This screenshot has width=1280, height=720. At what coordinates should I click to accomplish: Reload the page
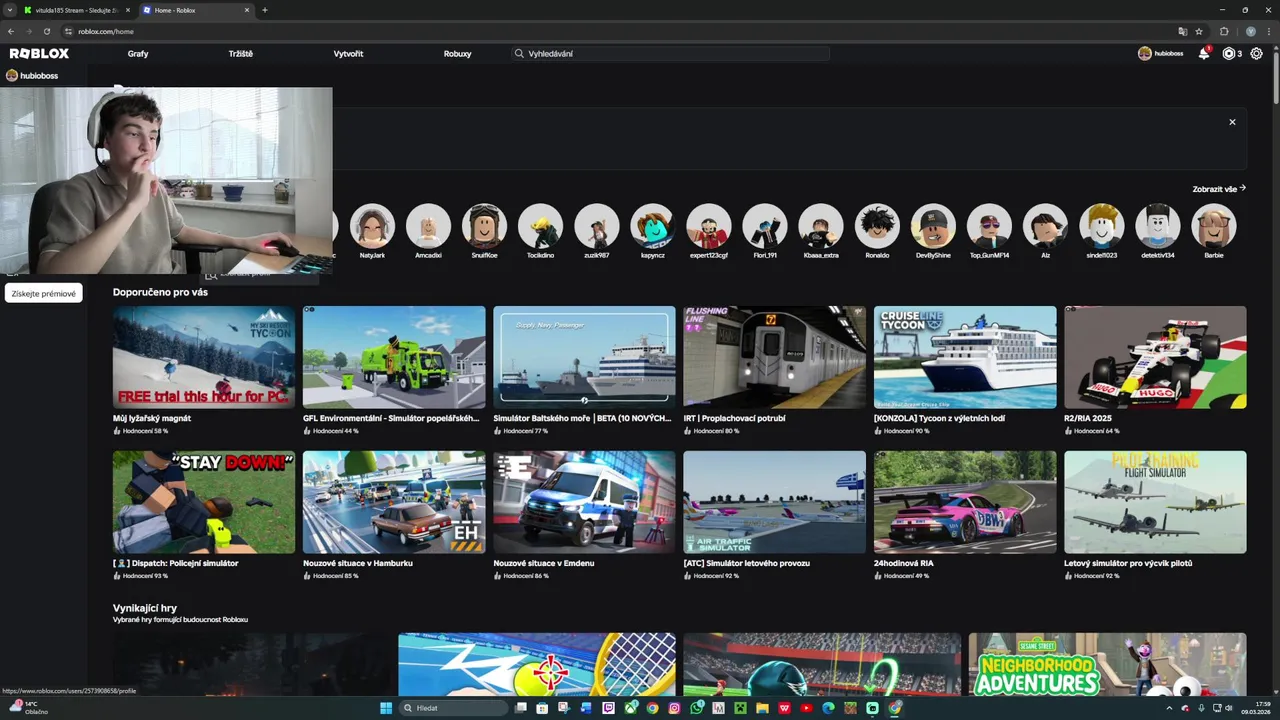[x=46, y=31]
